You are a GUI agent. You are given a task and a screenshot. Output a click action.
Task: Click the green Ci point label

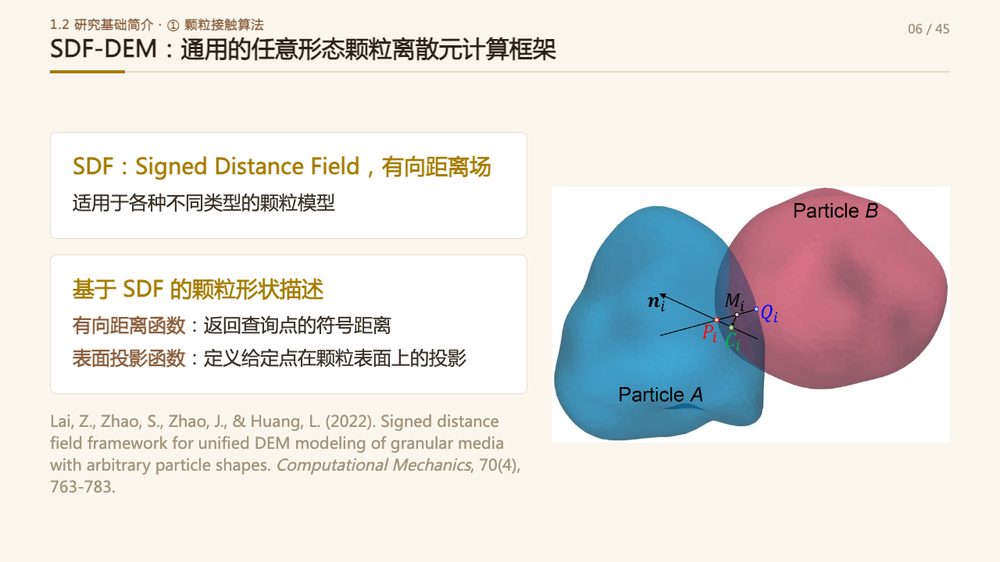click(733, 342)
